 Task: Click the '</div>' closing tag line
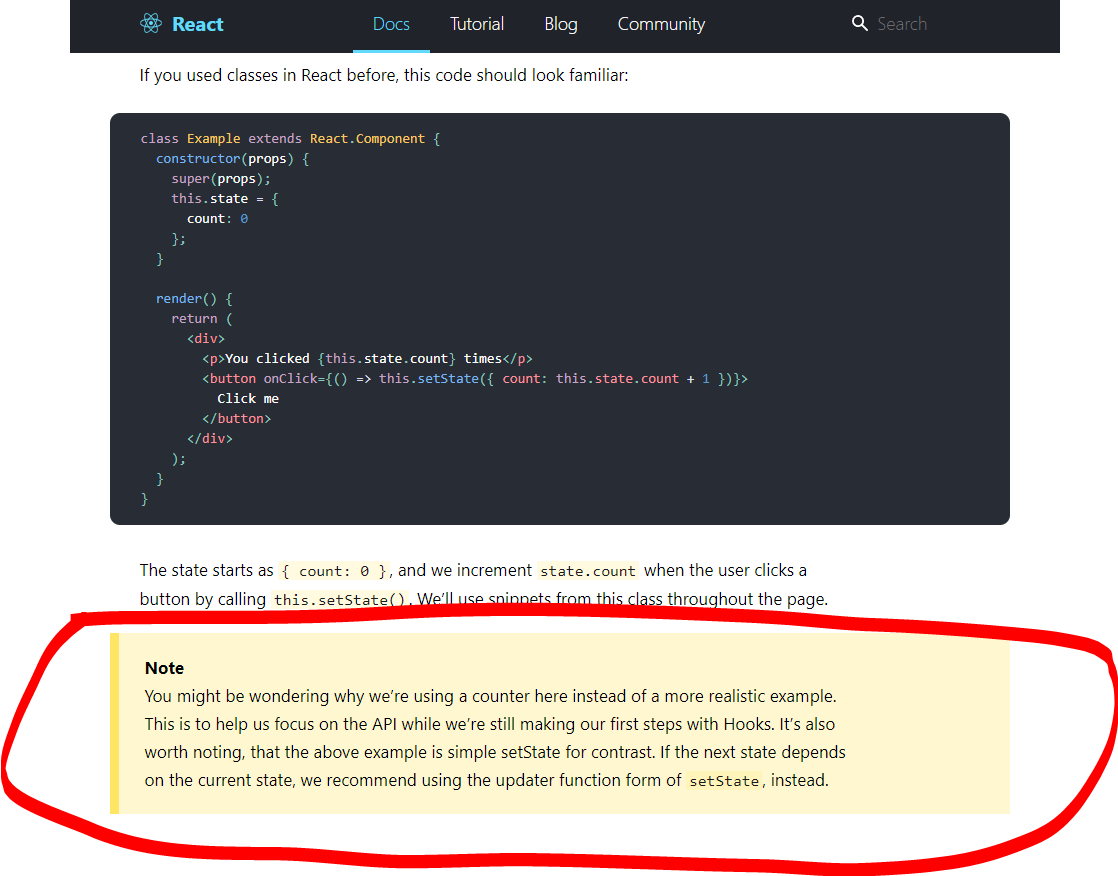(210, 438)
